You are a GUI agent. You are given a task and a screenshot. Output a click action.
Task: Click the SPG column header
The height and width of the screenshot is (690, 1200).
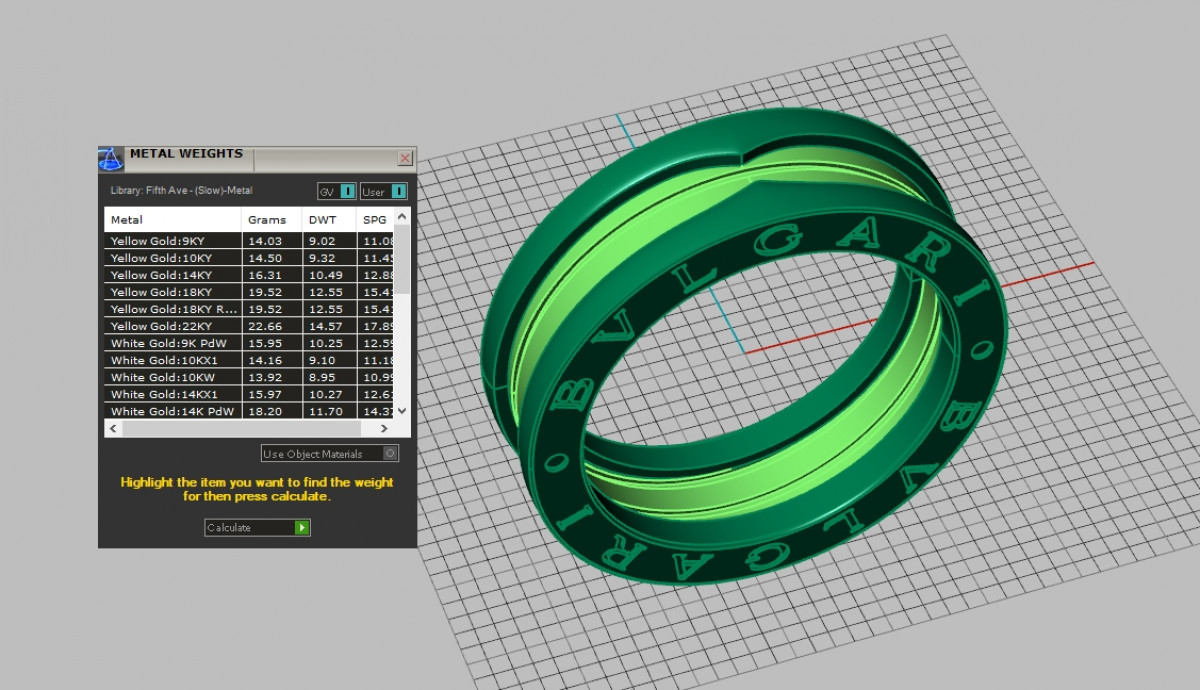point(374,219)
